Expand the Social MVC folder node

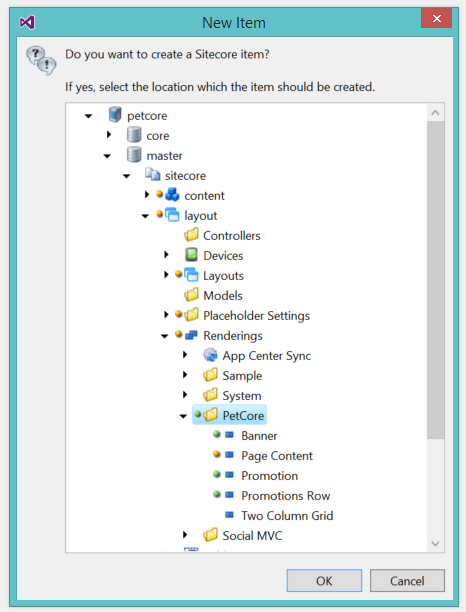point(185,534)
